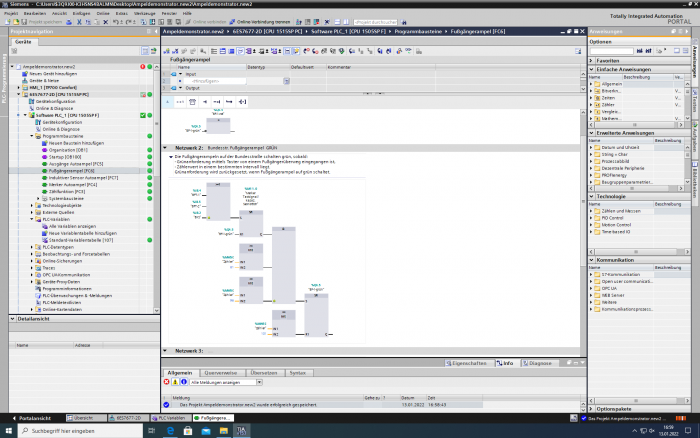Open Gerätekonfiguration under Software PLC_1

click(62, 122)
